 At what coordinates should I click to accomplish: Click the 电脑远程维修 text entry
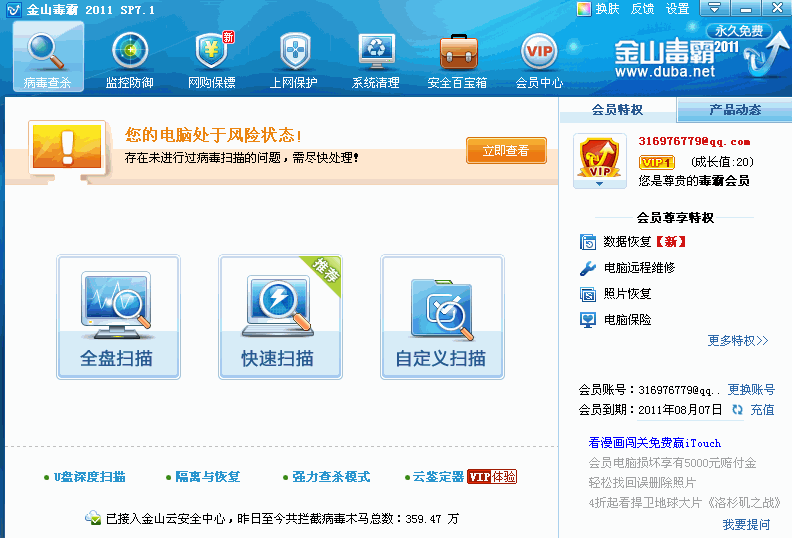point(639,268)
